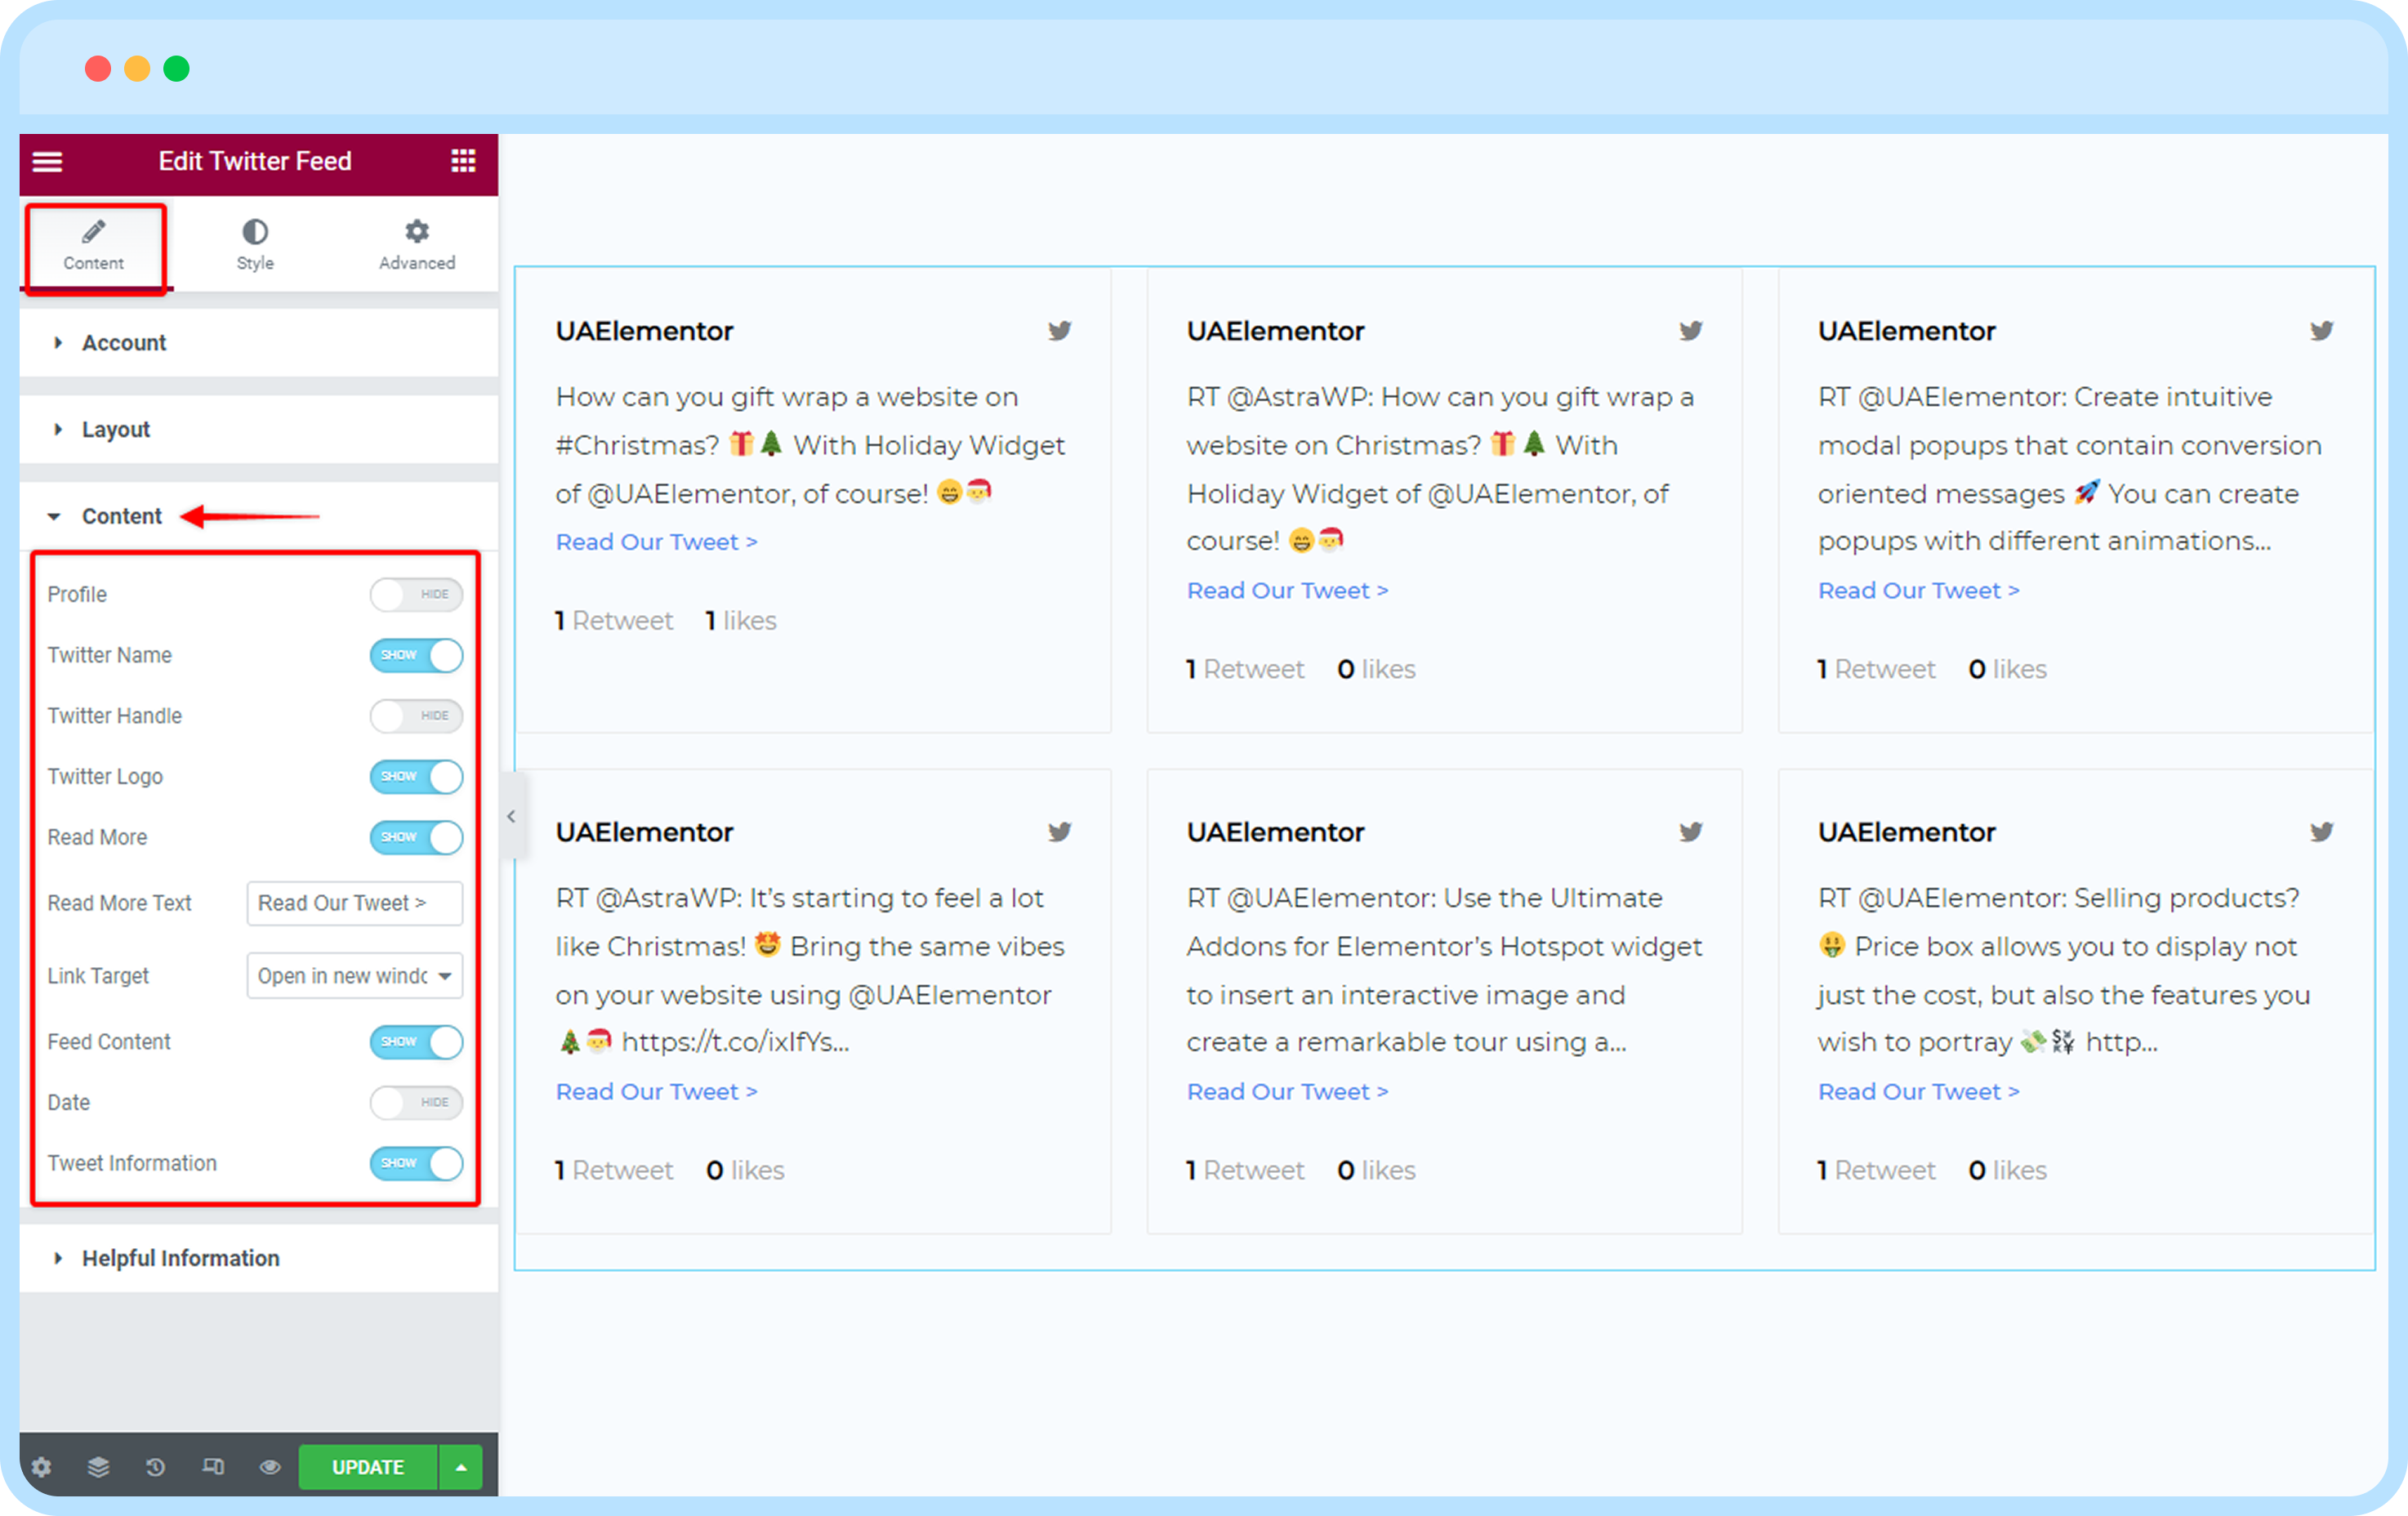This screenshot has height=1516, width=2408.
Task: Click the Responsive Mode icon
Action: (213, 1467)
